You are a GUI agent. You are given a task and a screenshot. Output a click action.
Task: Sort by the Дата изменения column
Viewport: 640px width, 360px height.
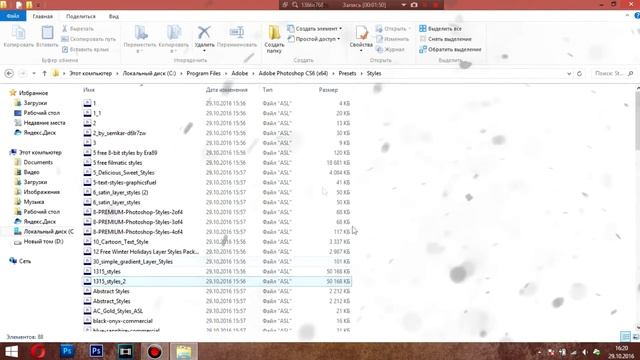click(x=227, y=90)
